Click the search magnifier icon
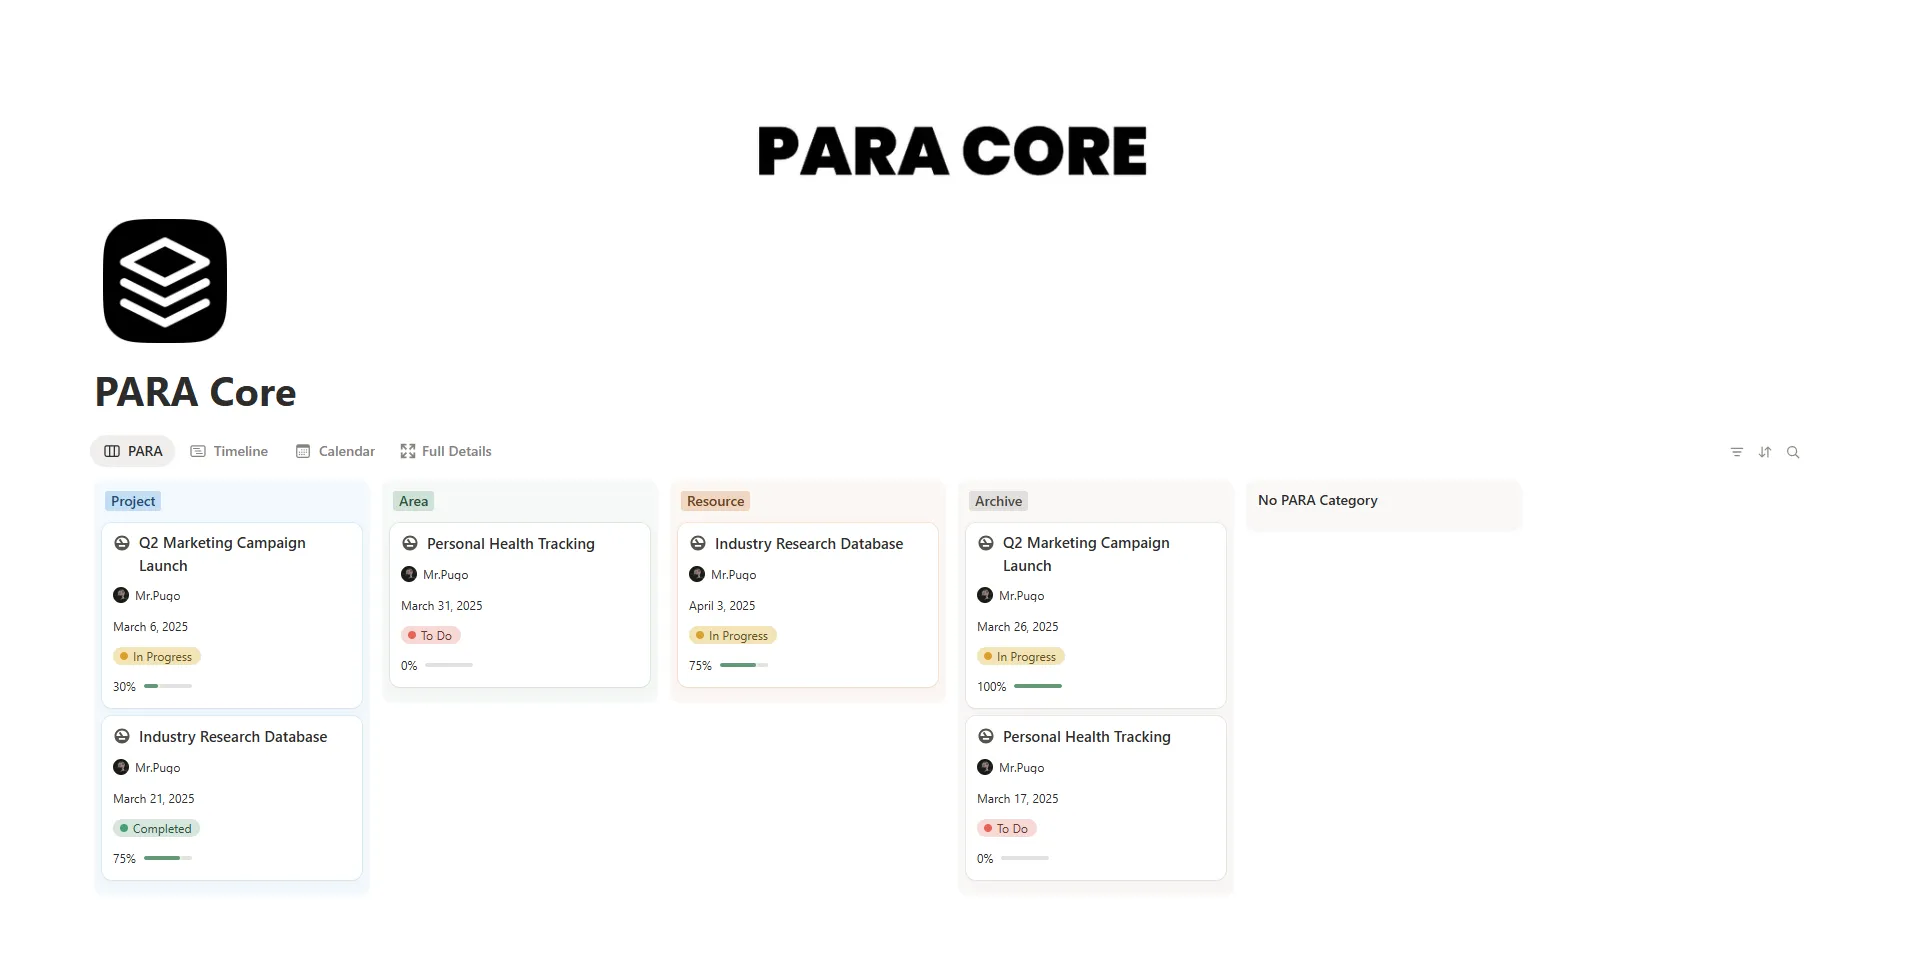This screenshot has height=966, width=1908. [1793, 452]
